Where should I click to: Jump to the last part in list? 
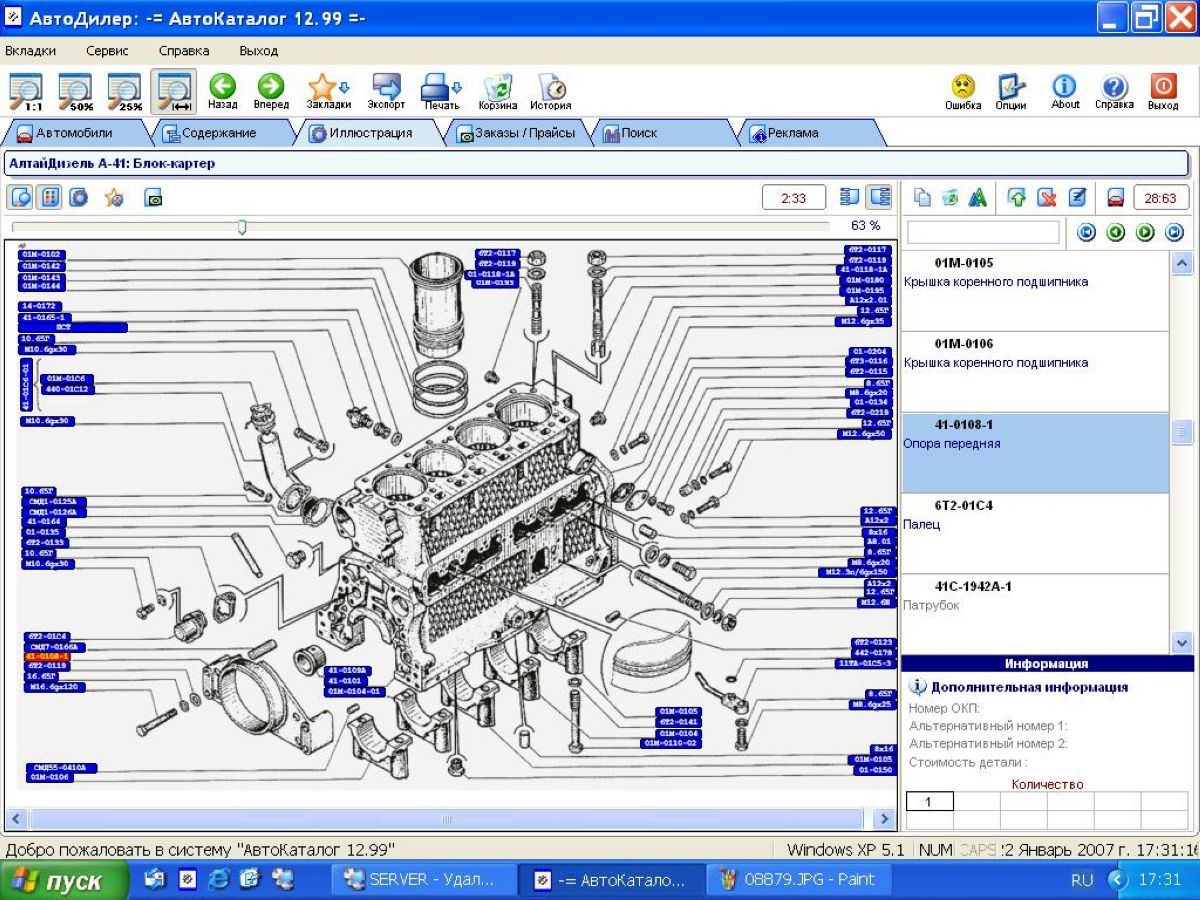click(1174, 233)
